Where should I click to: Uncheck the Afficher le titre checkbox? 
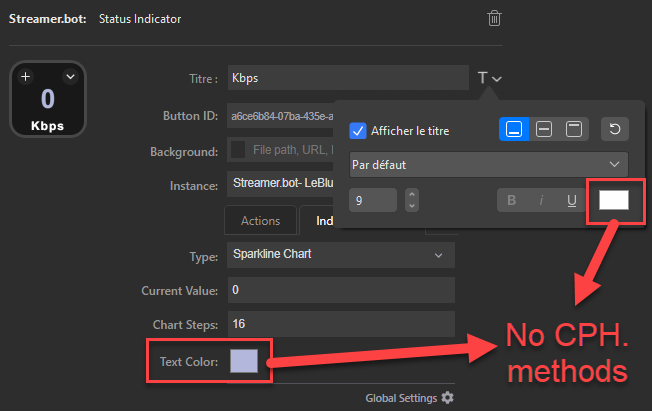pyautogui.click(x=358, y=131)
